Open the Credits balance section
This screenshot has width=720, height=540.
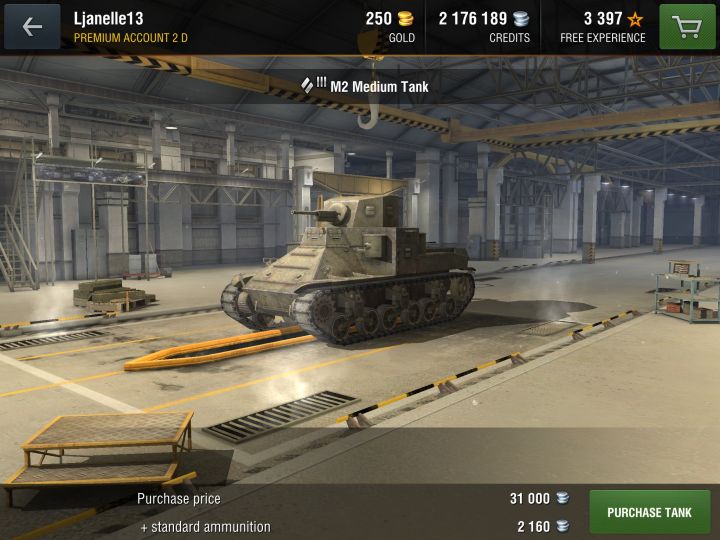pyautogui.click(x=484, y=27)
